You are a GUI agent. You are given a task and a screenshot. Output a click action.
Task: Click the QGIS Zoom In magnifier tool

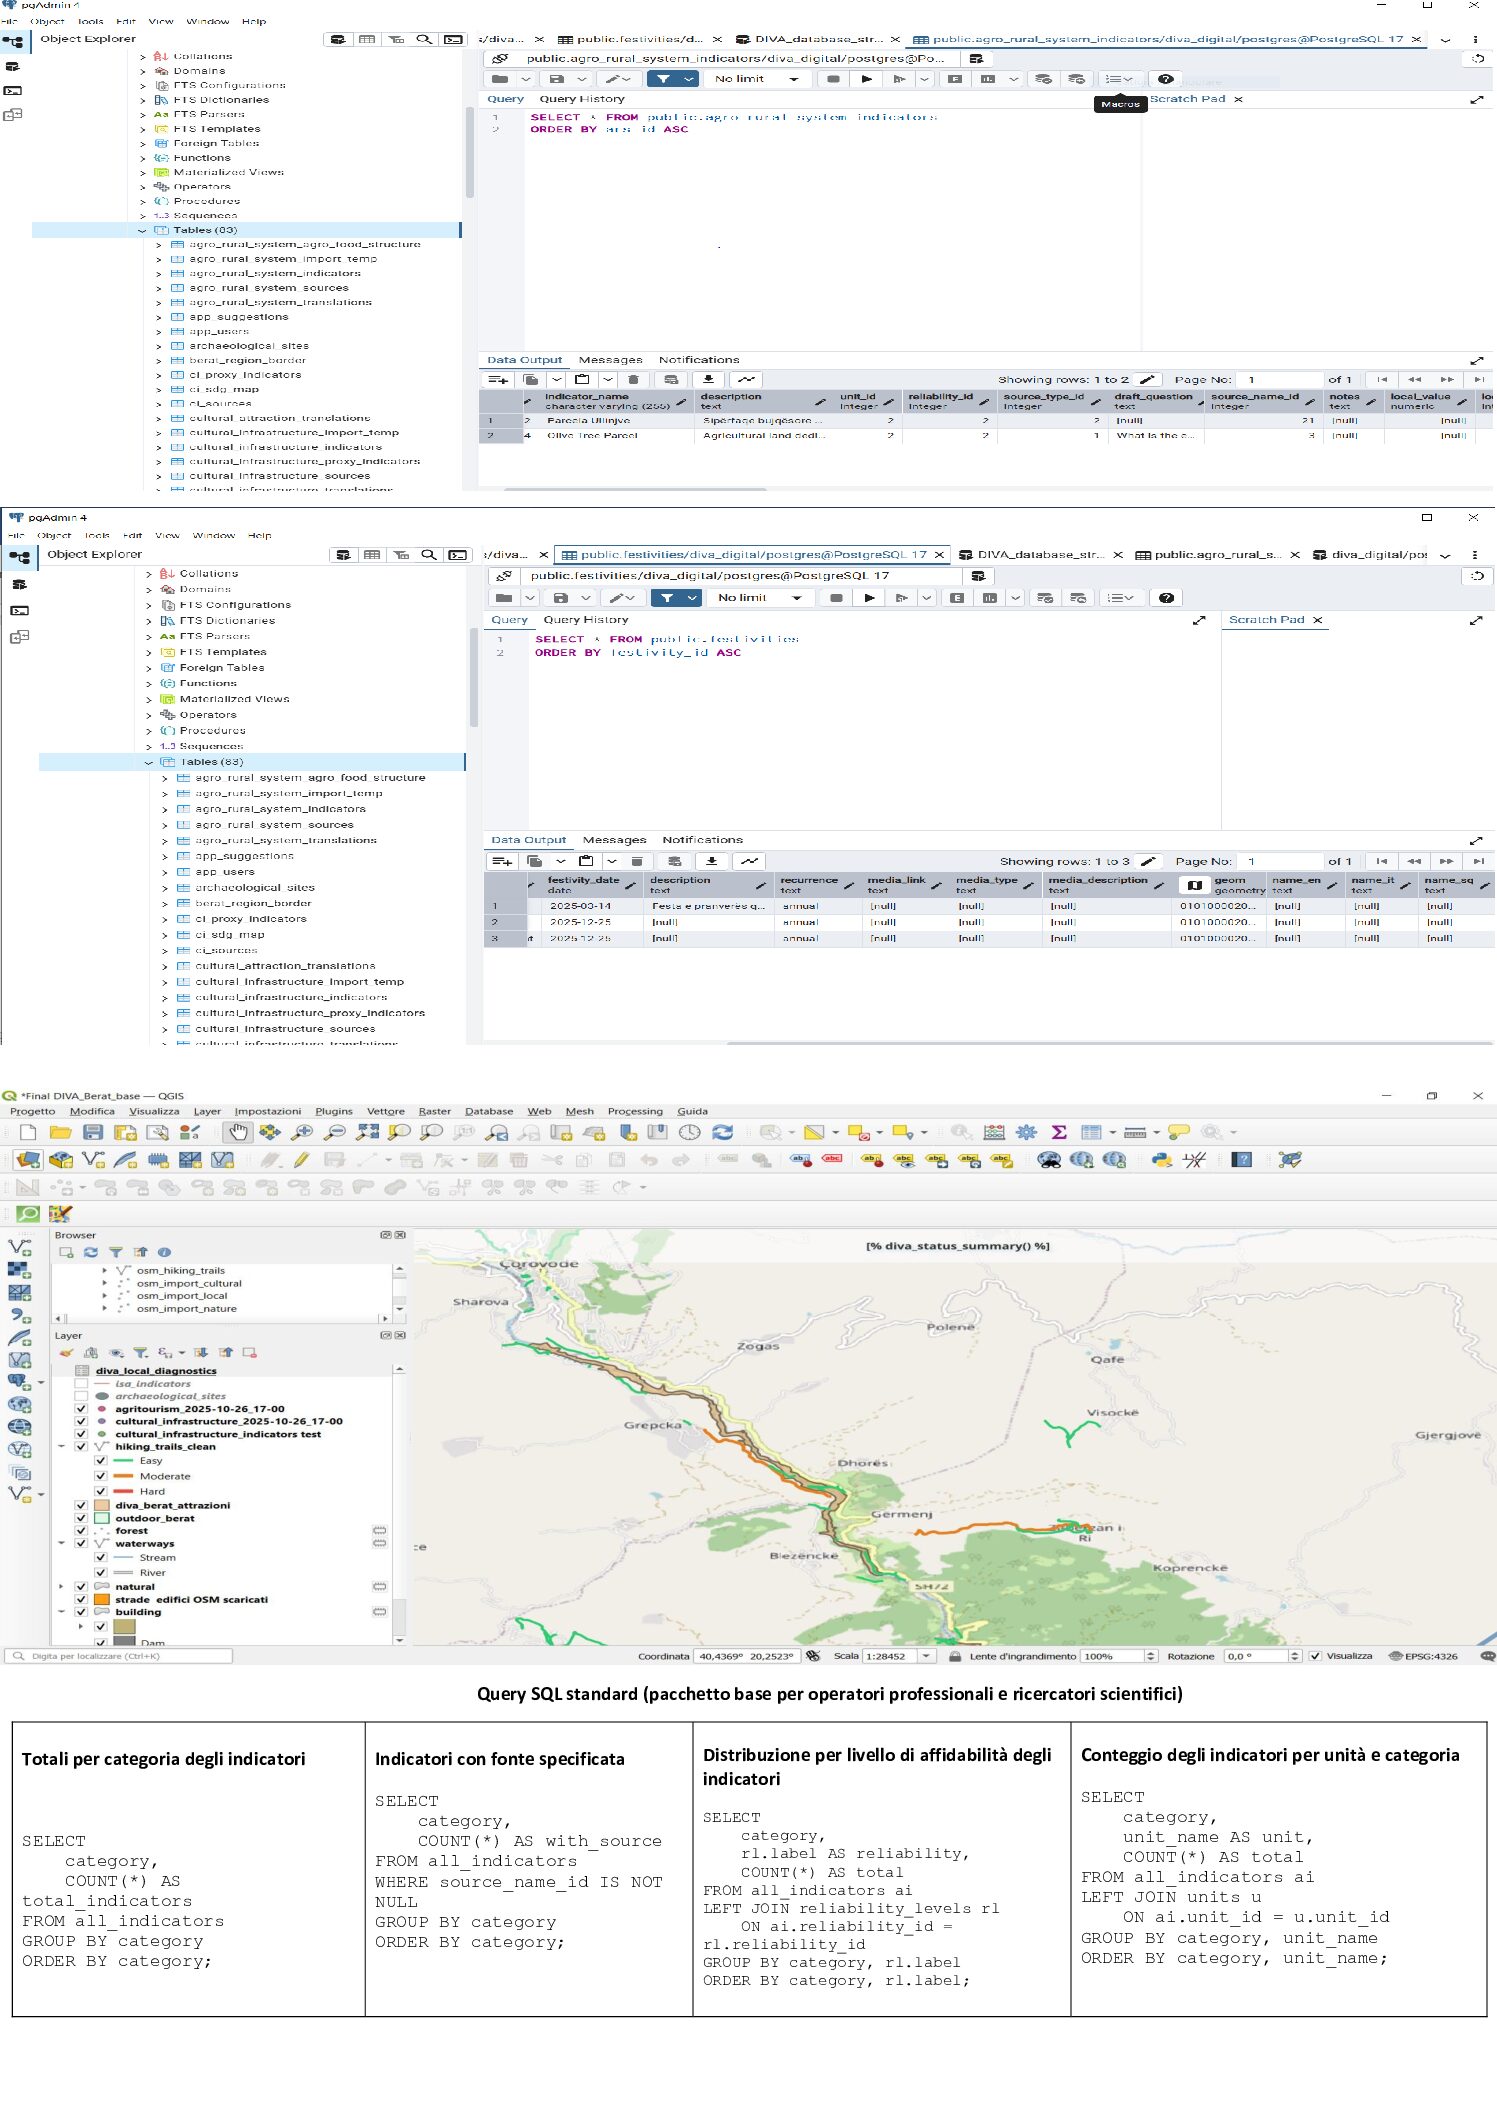click(x=301, y=1132)
